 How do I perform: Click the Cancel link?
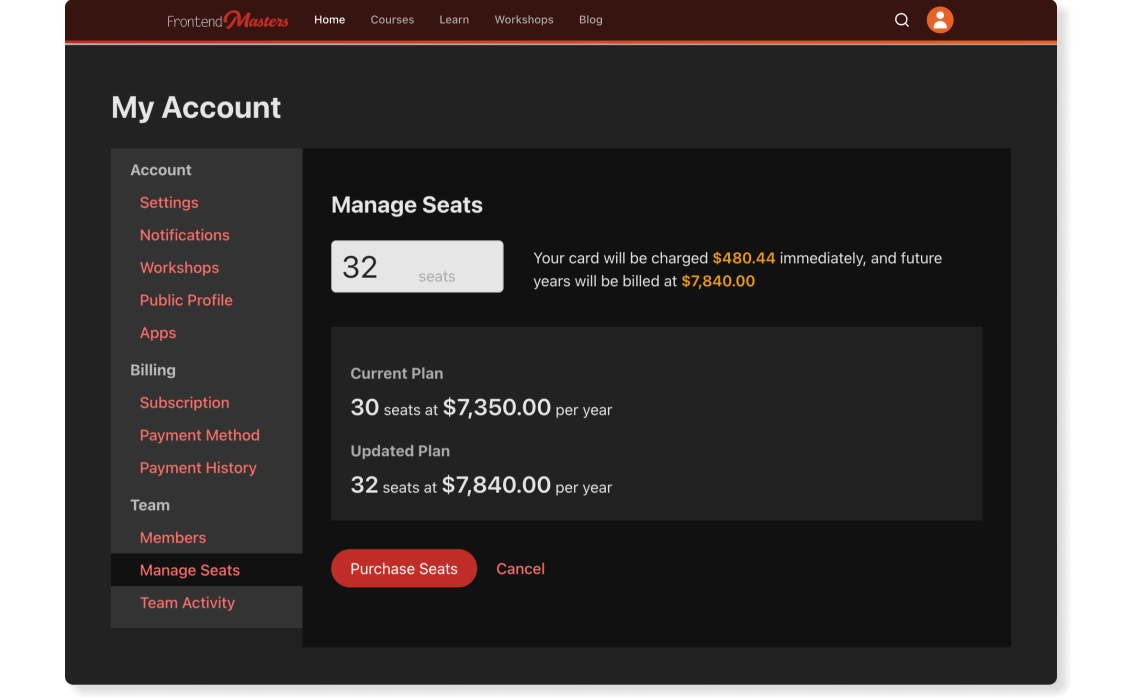coord(520,568)
